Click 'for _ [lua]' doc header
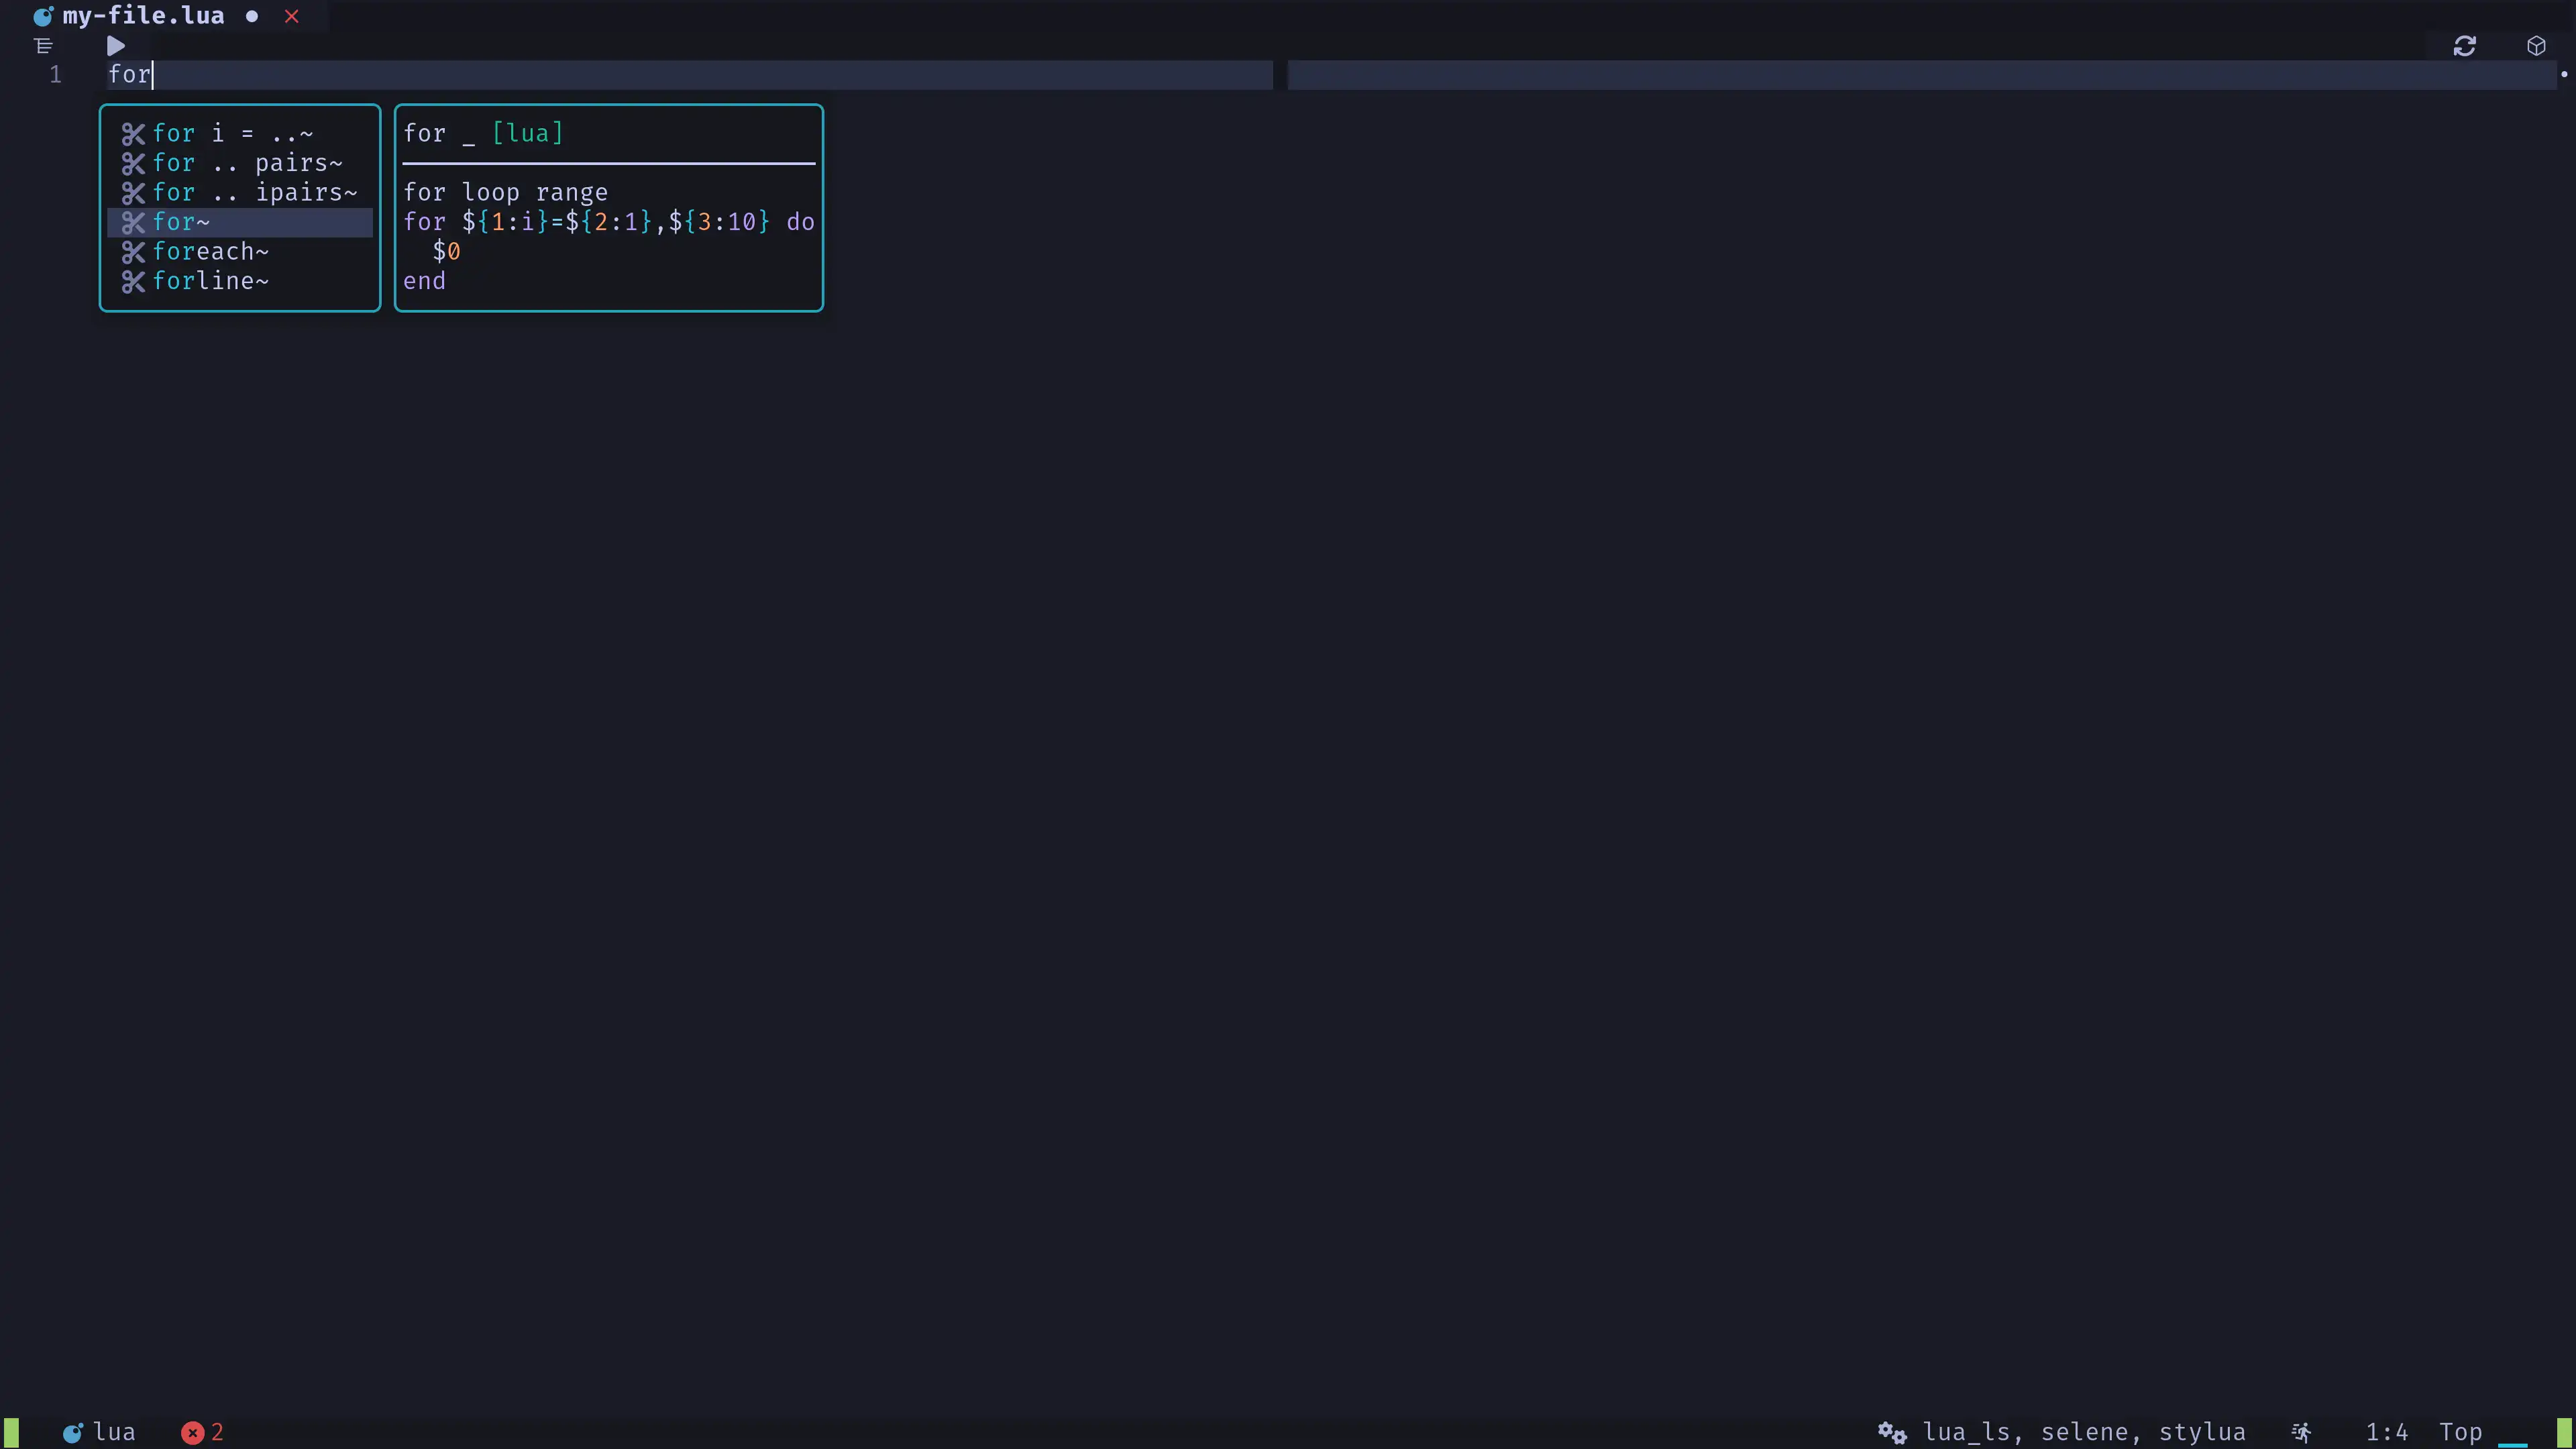 [483, 133]
